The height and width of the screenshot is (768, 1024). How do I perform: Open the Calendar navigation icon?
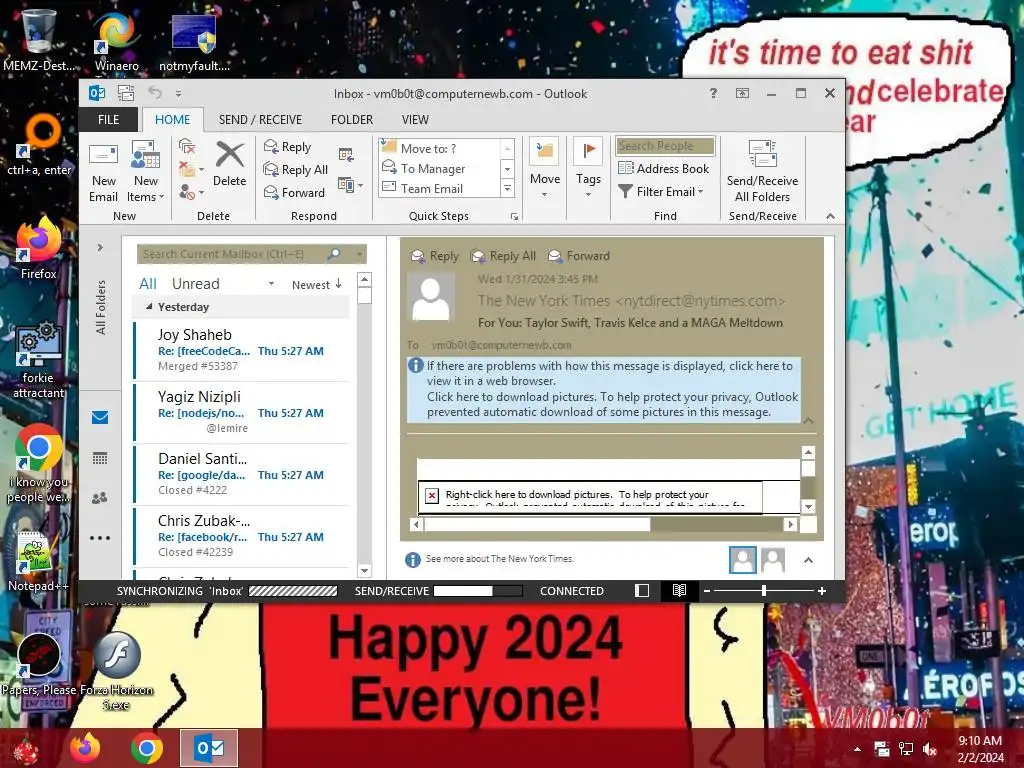[100, 458]
